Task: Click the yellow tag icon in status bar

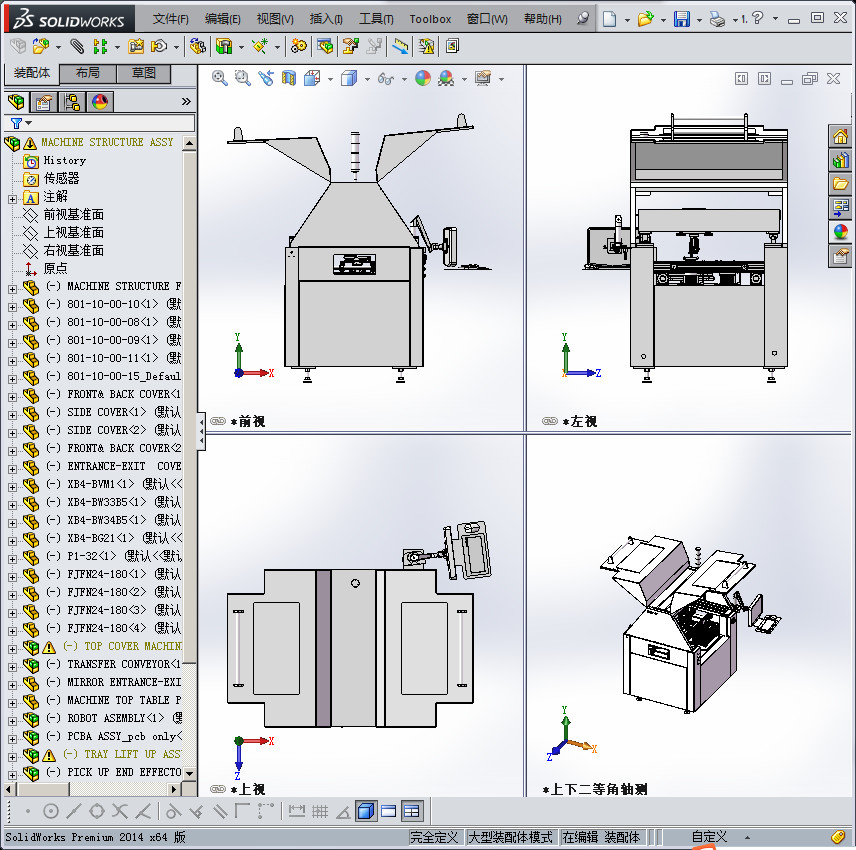Action: 838,836
